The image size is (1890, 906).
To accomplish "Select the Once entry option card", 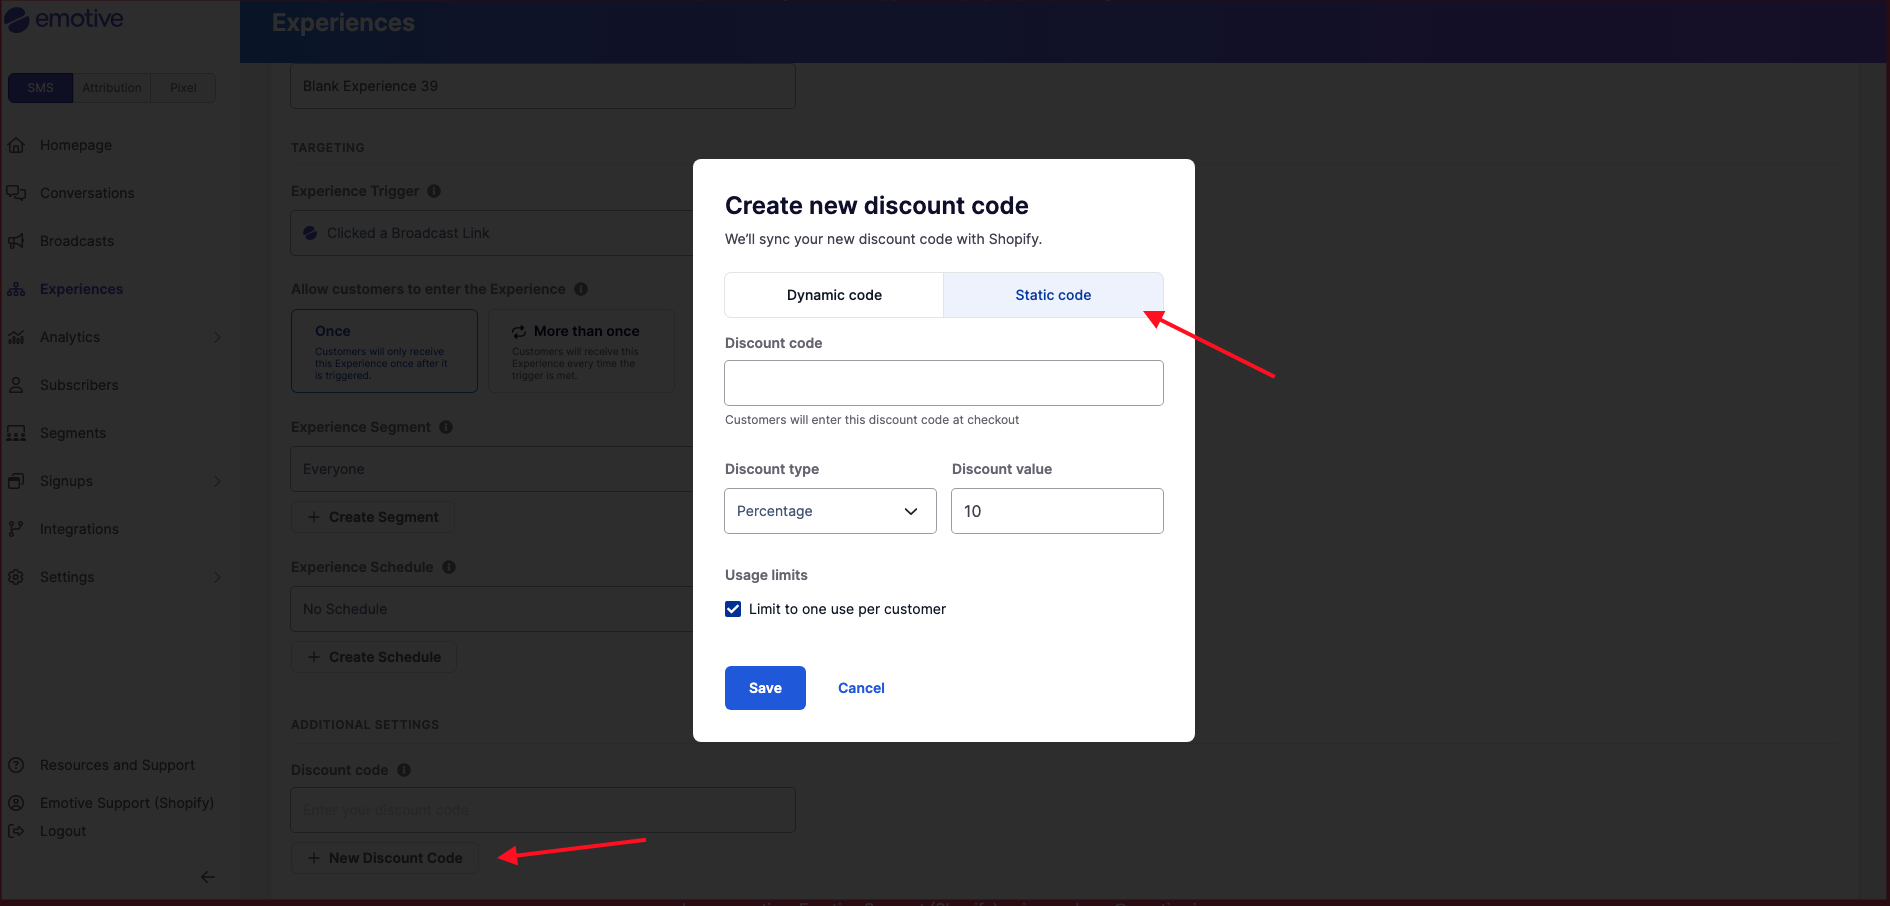I will click(x=384, y=351).
